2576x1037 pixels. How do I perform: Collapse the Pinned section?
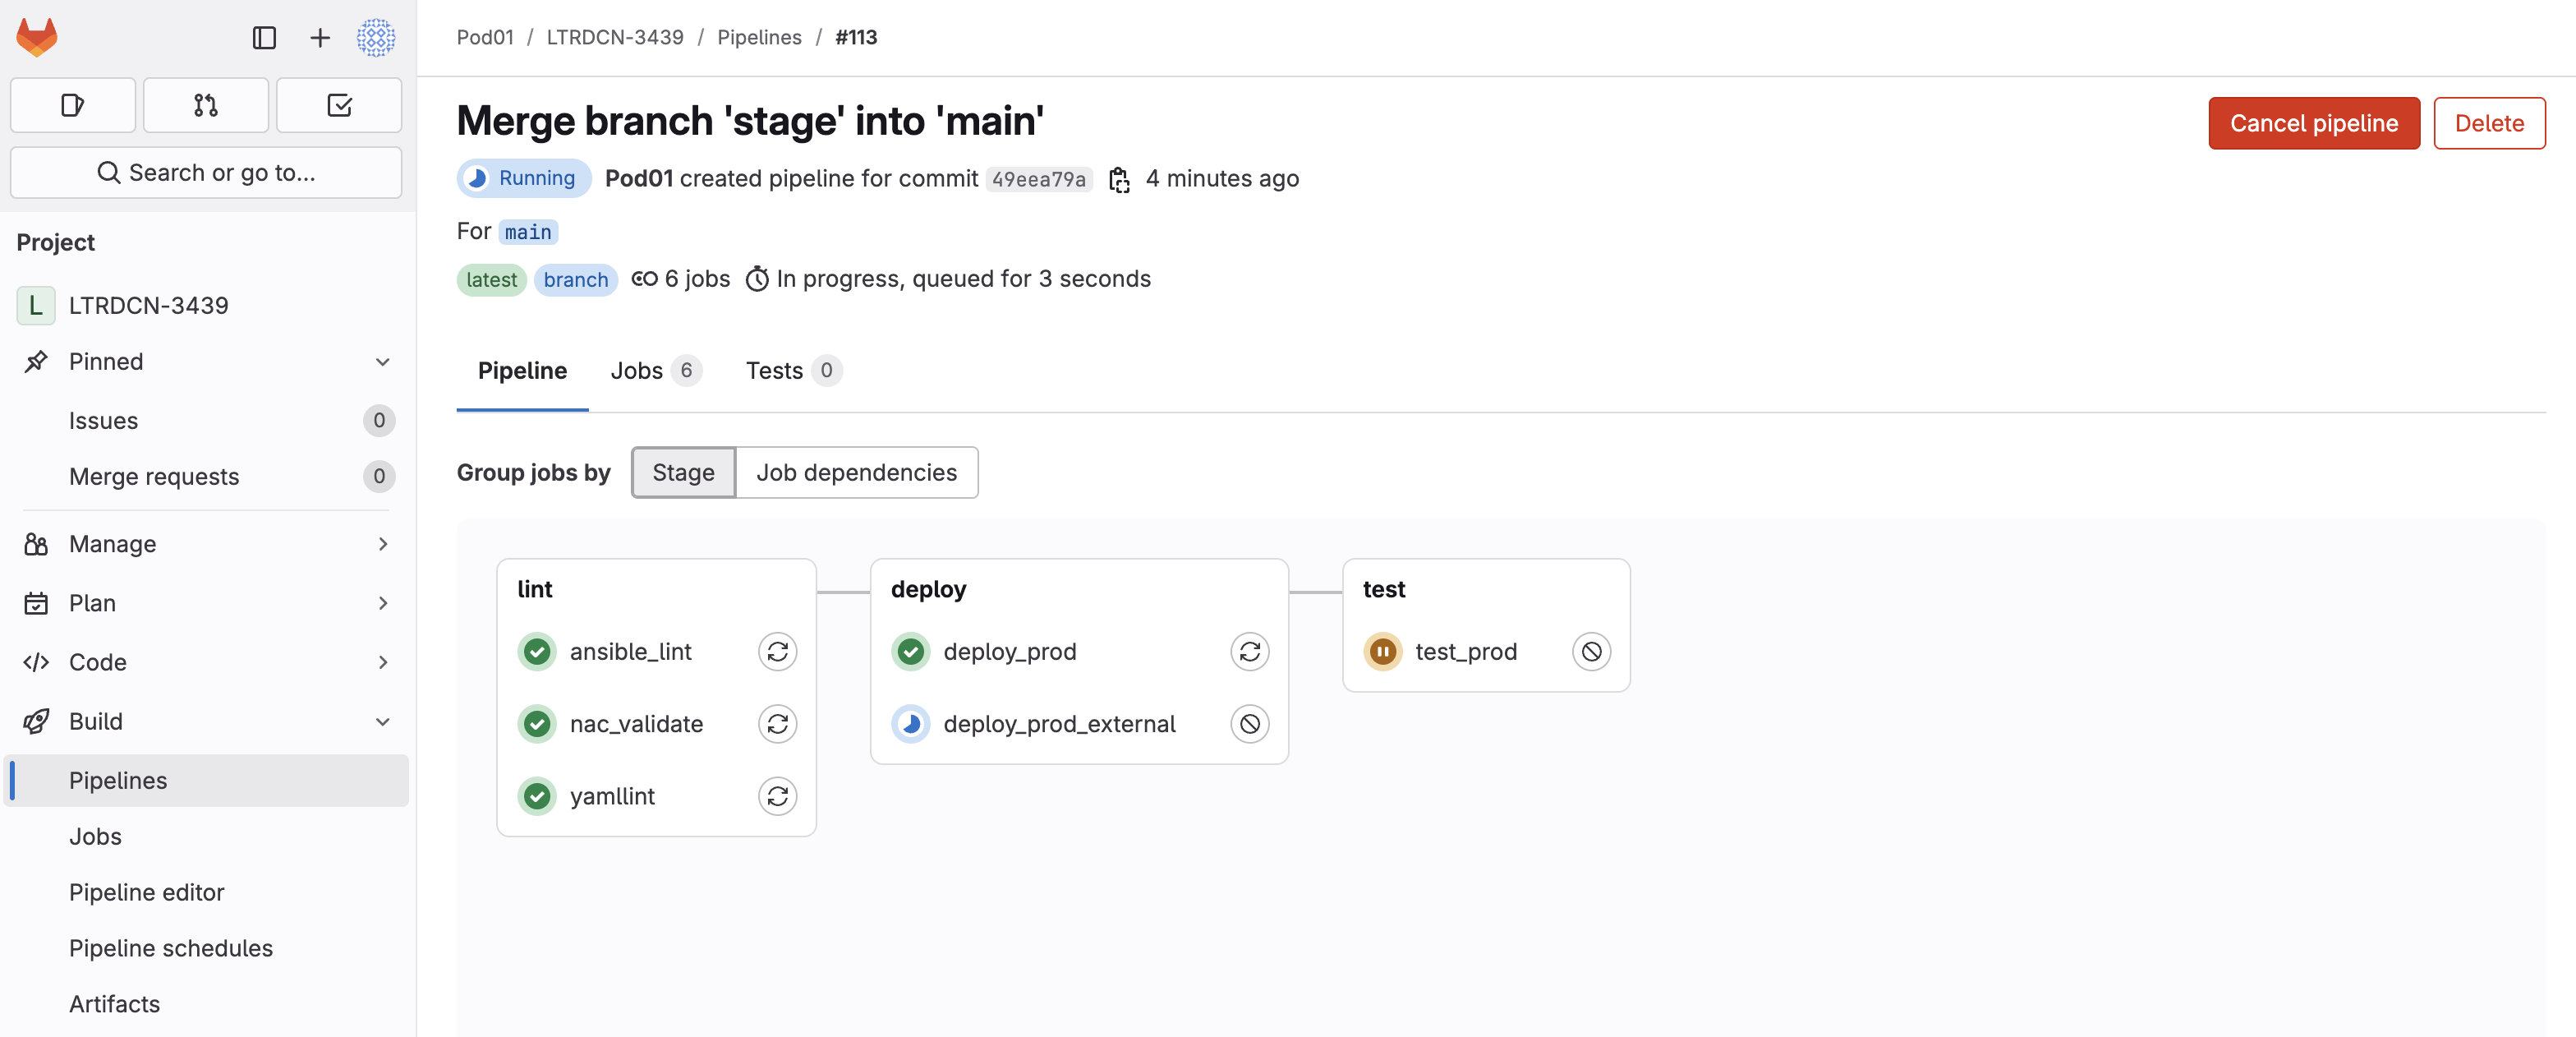[383, 362]
